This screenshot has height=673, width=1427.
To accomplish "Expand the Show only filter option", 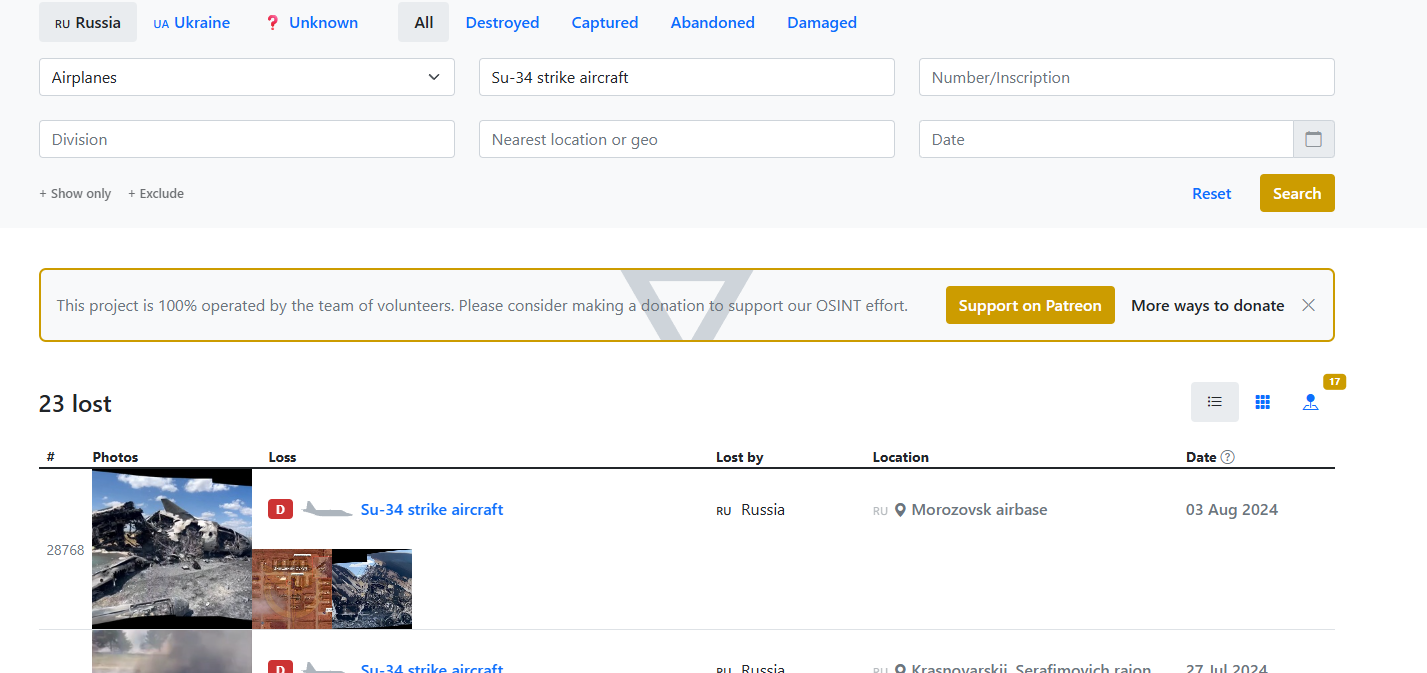I will coord(75,194).
